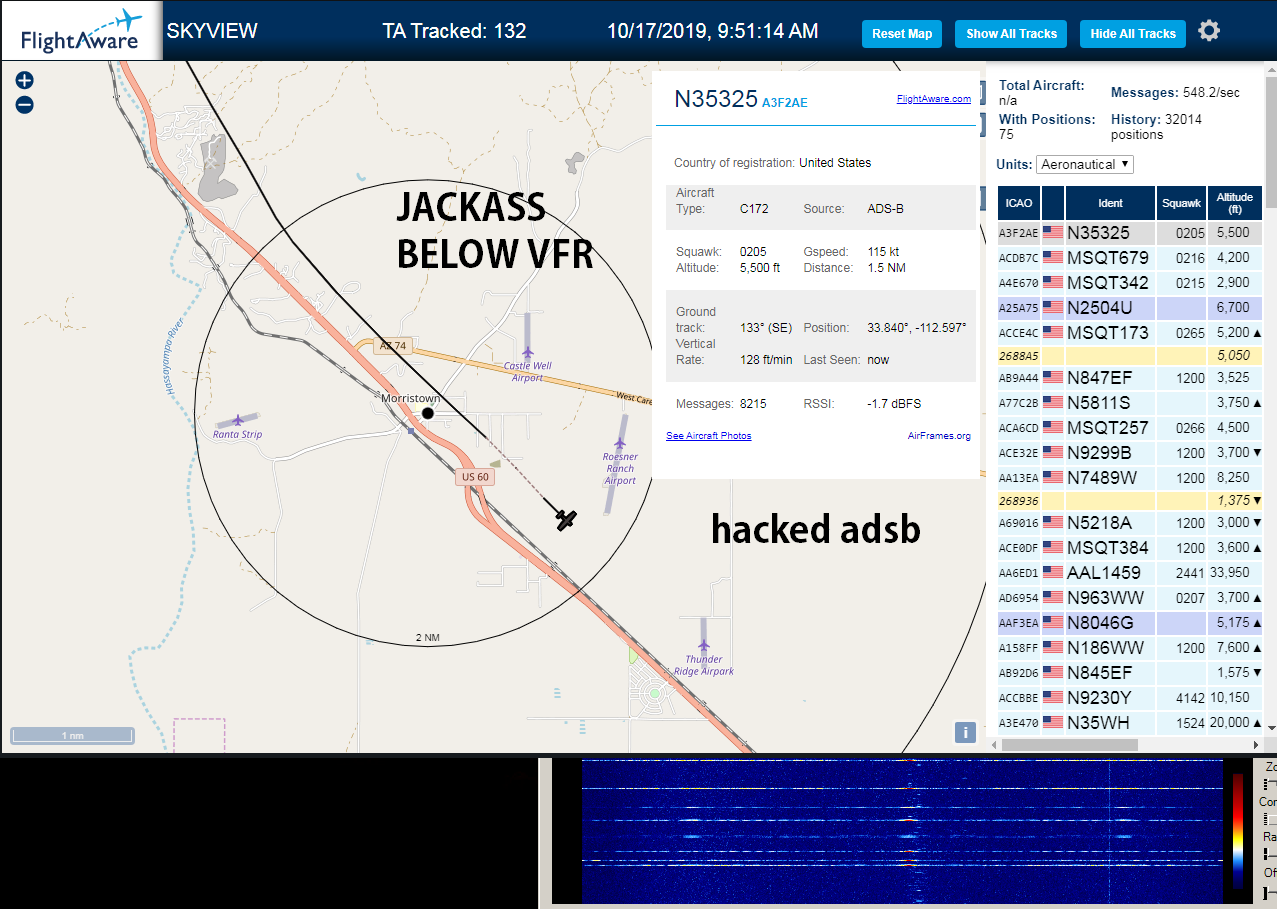Viewport: 1277px width, 909px height.
Task: Sort table by ICAO column header
Action: point(1019,203)
